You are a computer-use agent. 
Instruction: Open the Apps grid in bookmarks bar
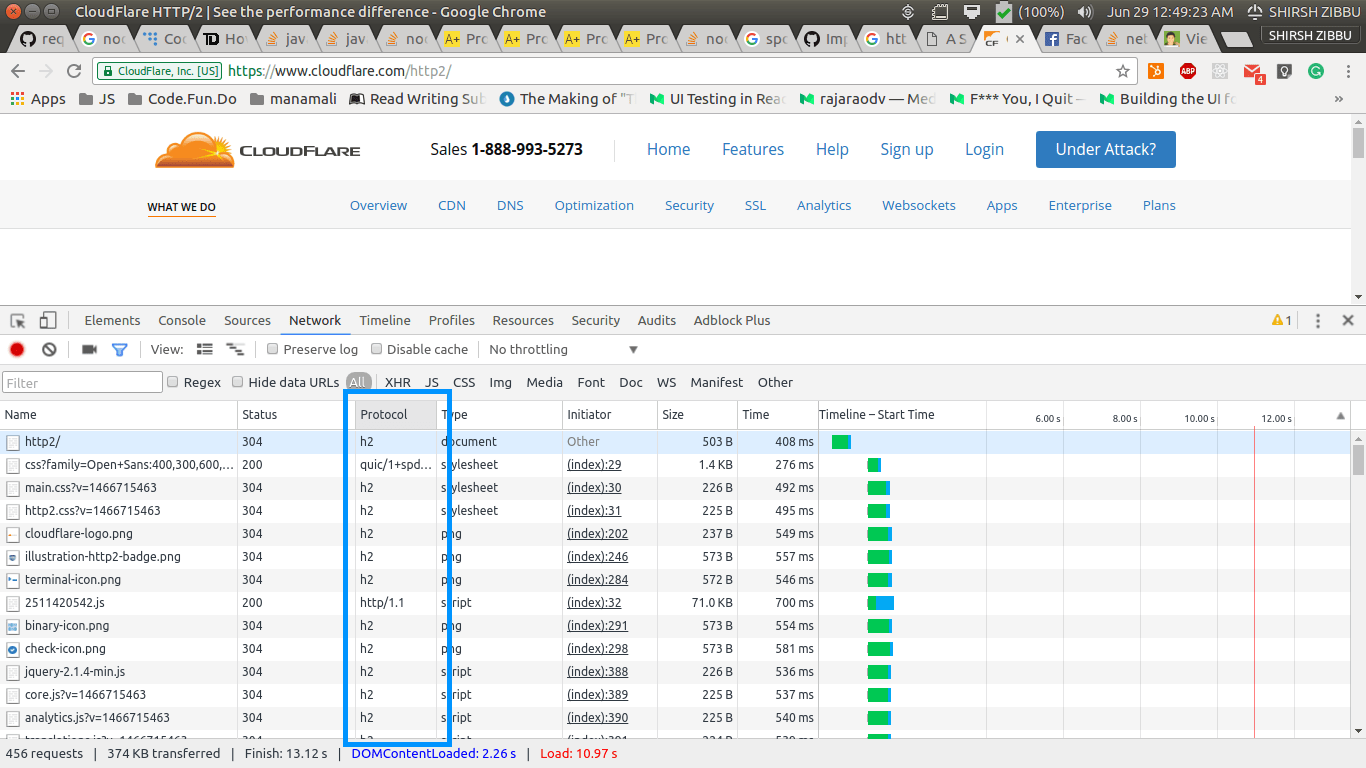click(x=38, y=99)
